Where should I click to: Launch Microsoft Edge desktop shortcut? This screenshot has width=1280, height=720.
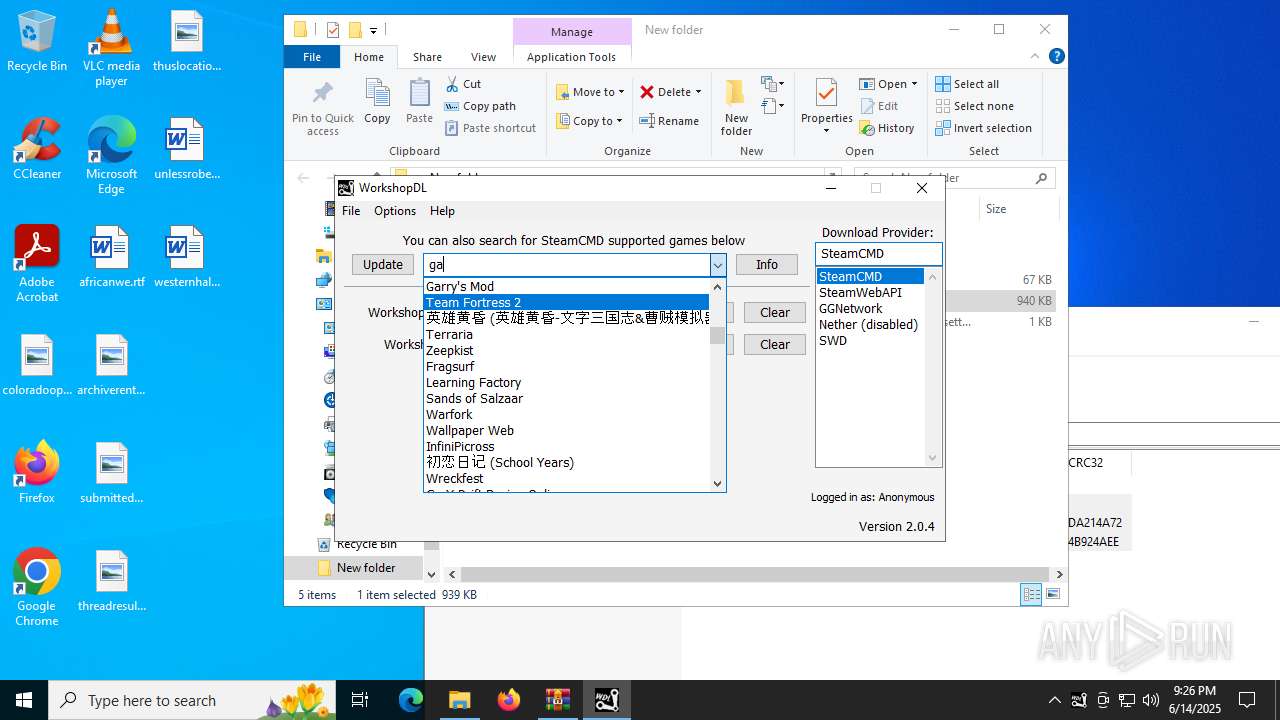click(111, 156)
